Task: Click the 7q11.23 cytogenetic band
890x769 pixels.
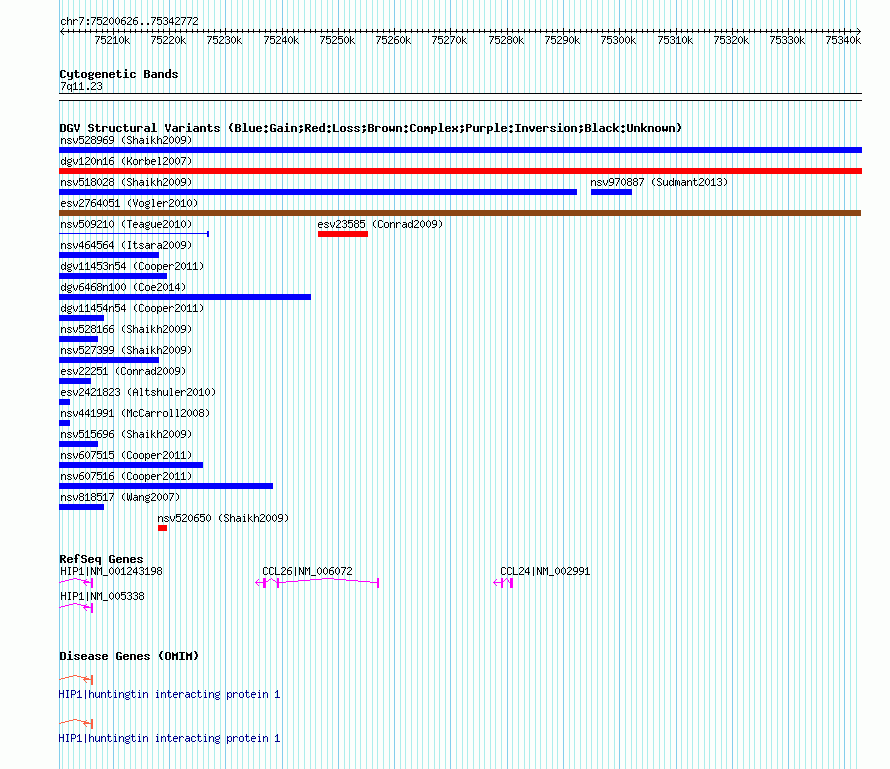Action: click(x=460, y=97)
